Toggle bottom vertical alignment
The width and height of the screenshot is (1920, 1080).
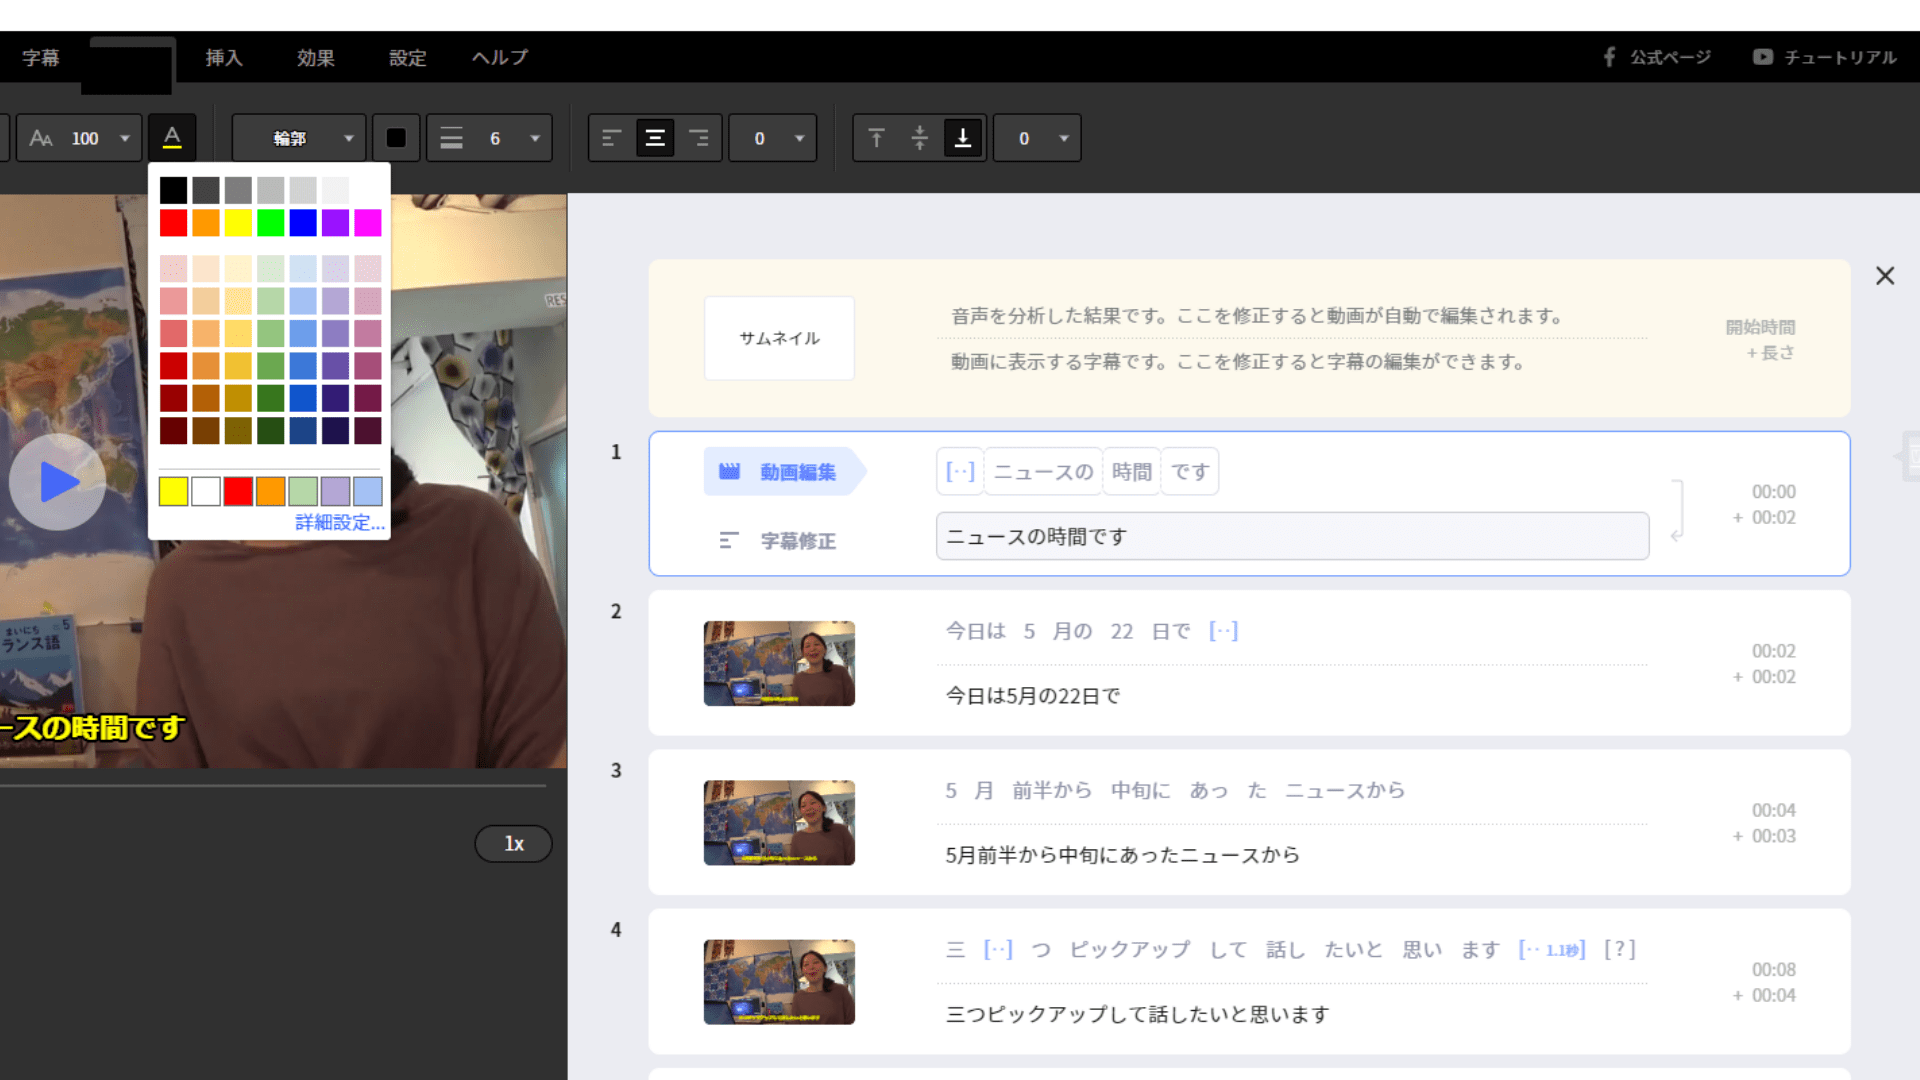point(963,138)
